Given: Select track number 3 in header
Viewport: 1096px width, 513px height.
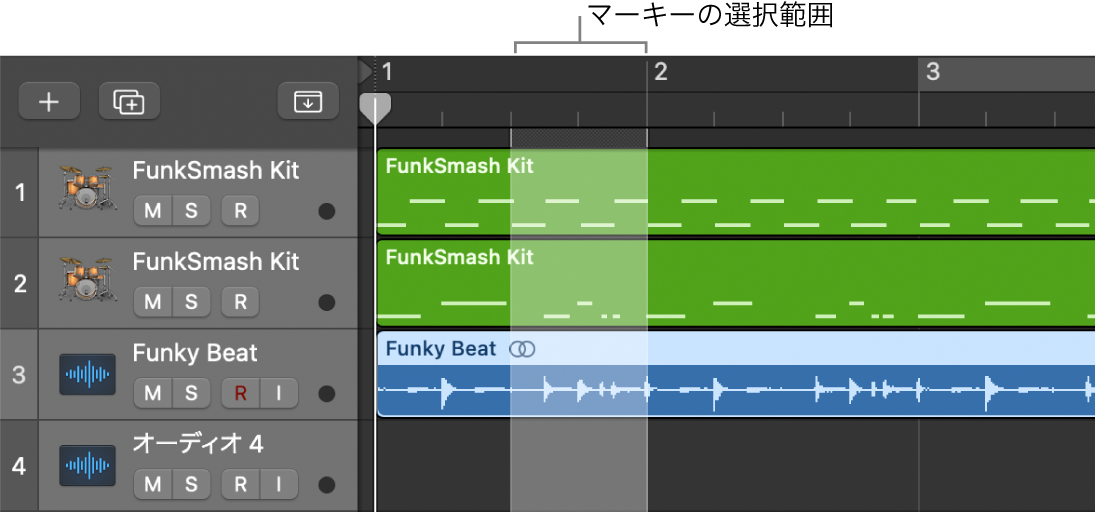Looking at the screenshot, I should (x=19, y=375).
